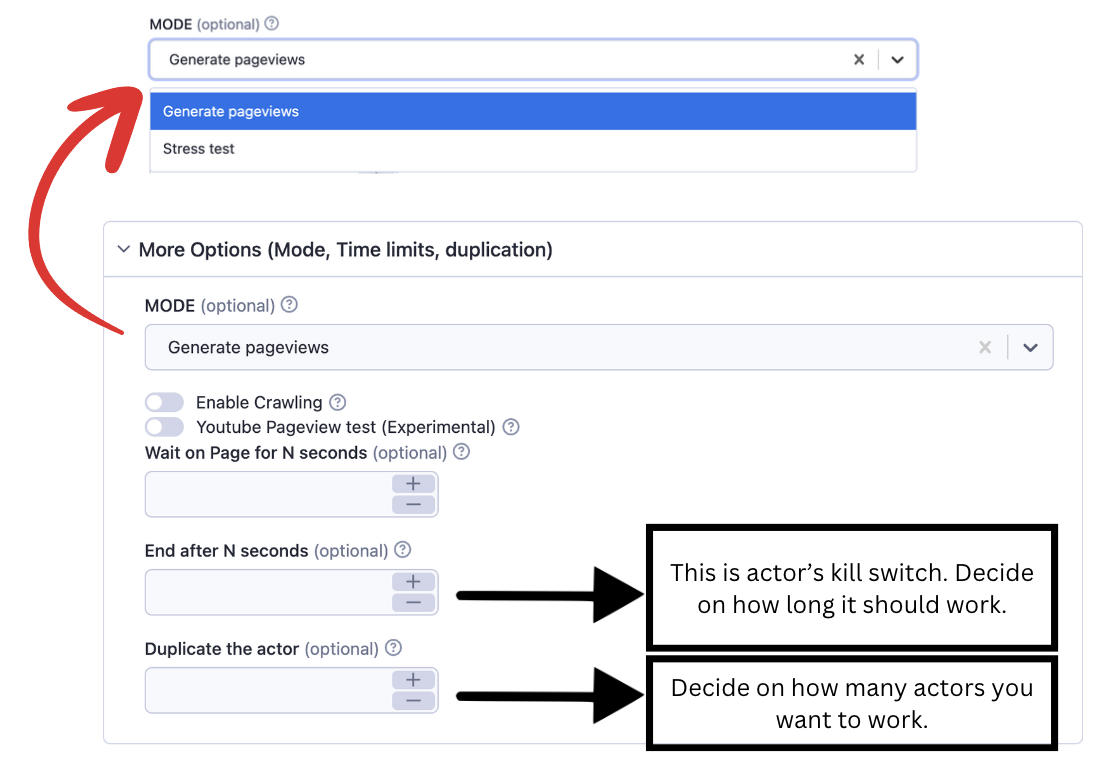Increase Duplicate the actor count with plus
The image size is (1112, 766).
pyautogui.click(x=413, y=680)
